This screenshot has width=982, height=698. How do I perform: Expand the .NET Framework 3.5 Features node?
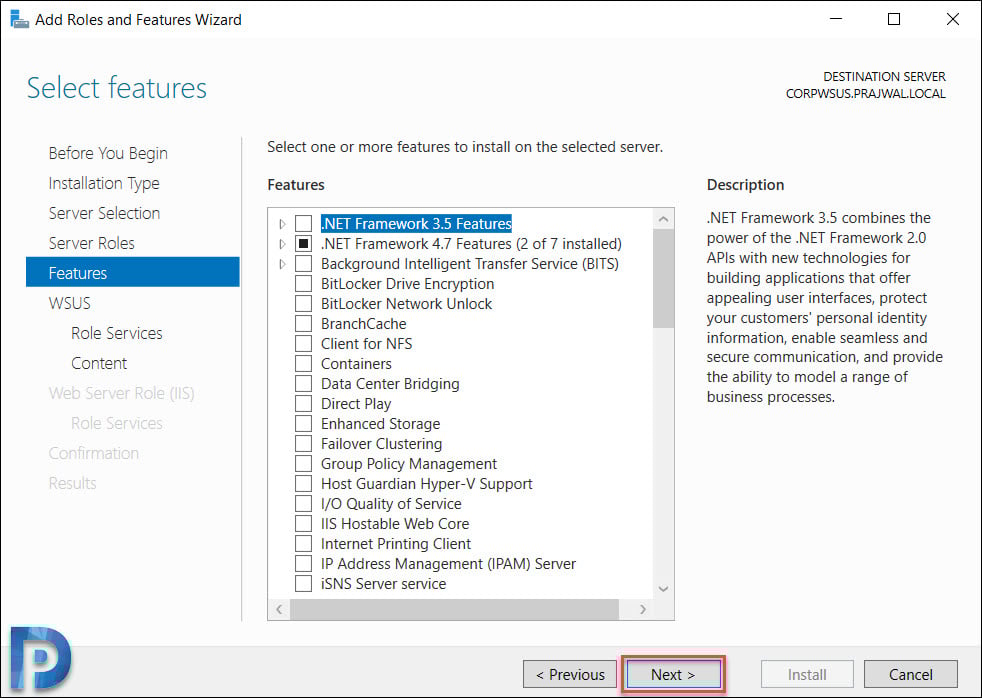(x=282, y=223)
